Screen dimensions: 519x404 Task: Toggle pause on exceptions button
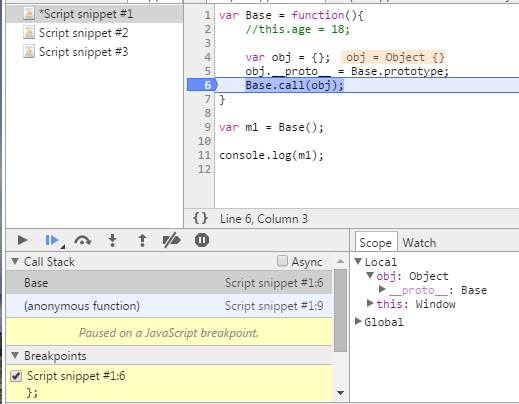[x=202, y=240]
